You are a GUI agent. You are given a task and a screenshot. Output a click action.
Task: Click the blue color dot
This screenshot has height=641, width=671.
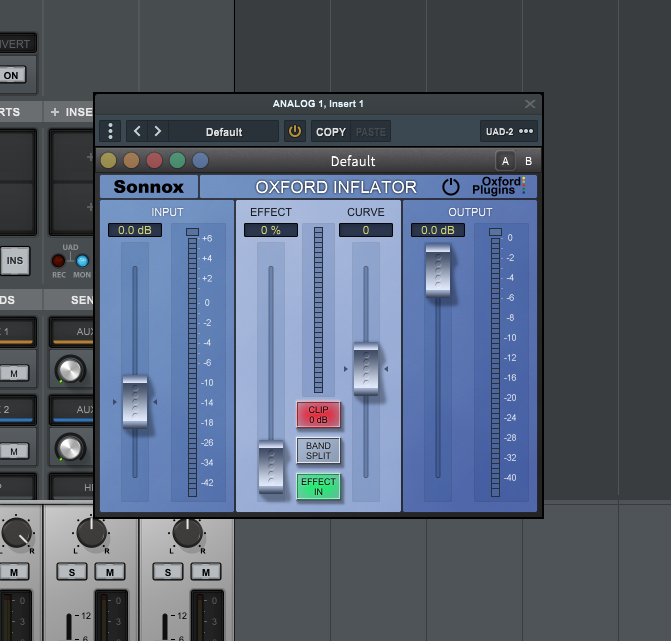coord(200,161)
